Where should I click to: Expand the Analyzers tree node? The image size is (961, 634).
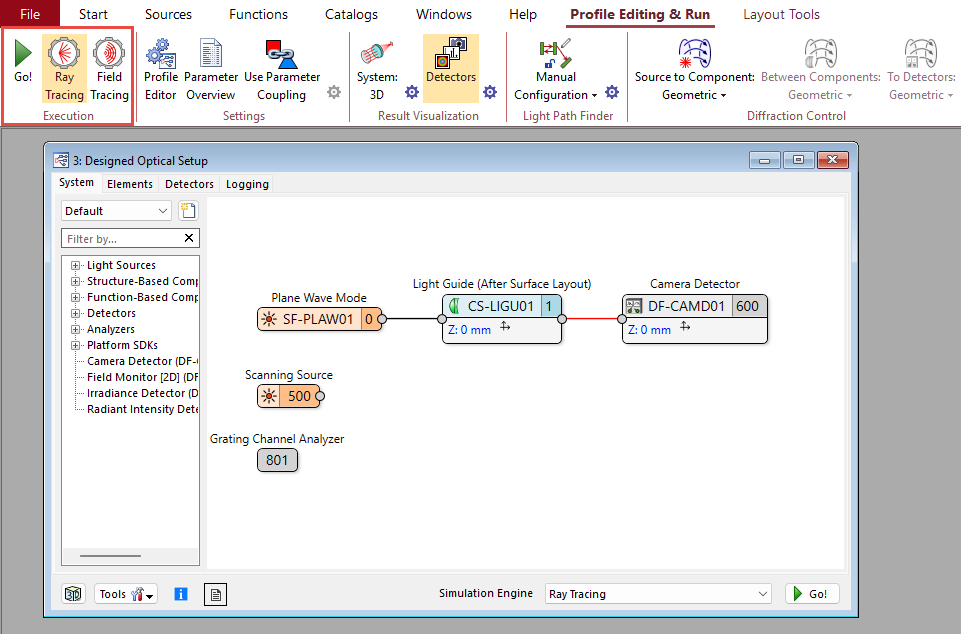click(76, 329)
